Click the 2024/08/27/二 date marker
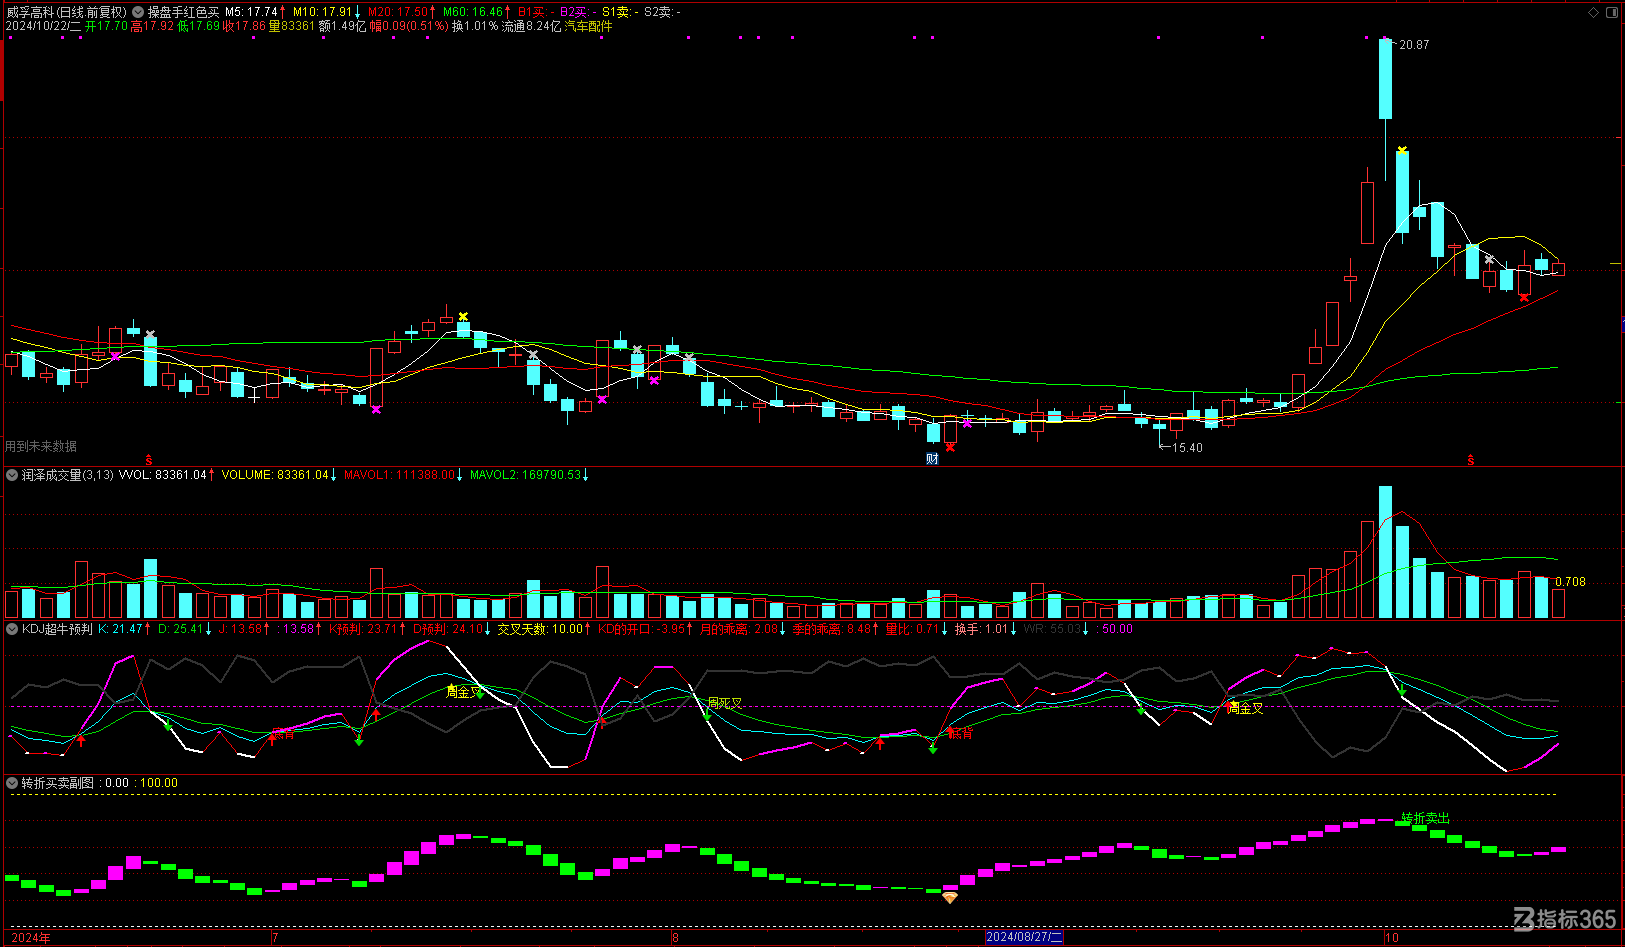Screen dimensions: 1625x947 (1024, 937)
